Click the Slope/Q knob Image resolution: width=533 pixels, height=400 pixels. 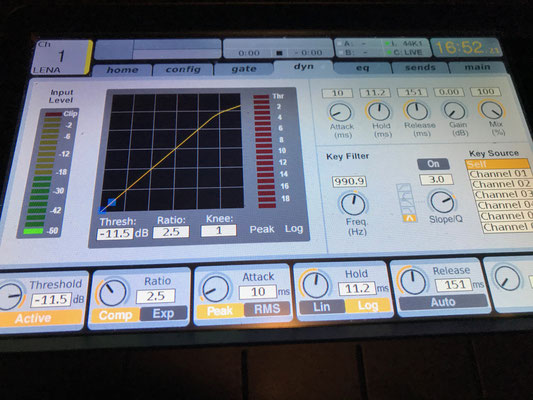tap(442, 202)
